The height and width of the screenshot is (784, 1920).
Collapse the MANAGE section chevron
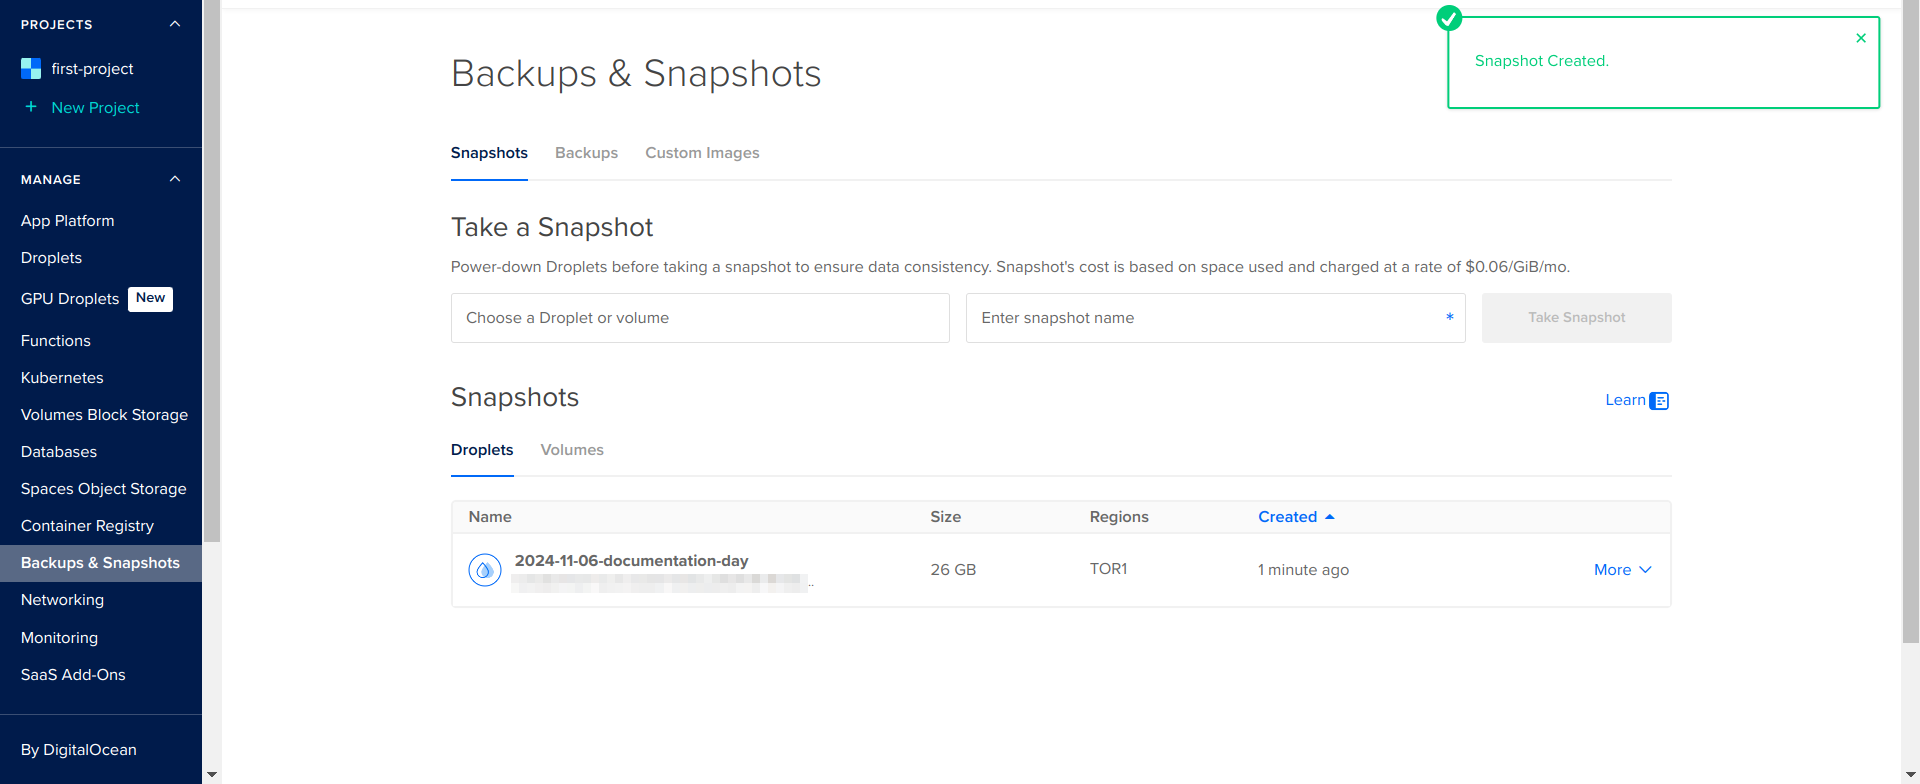(175, 179)
